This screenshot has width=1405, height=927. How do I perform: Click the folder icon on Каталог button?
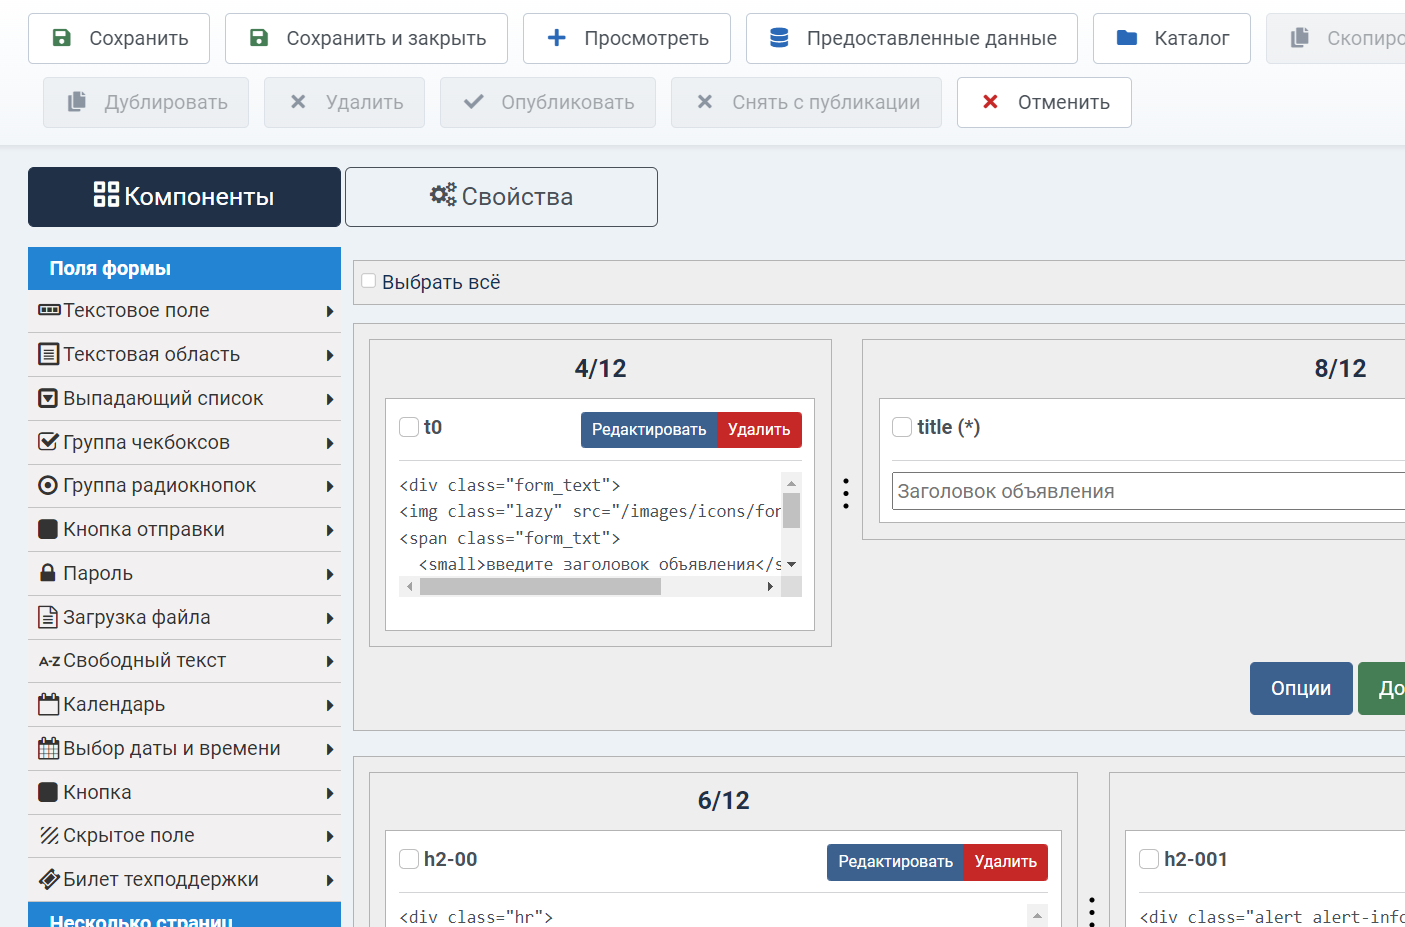(1127, 38)
